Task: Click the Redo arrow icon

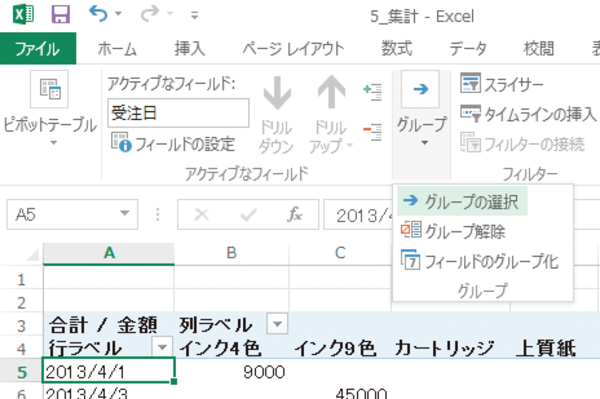Action: pos(150,14)
